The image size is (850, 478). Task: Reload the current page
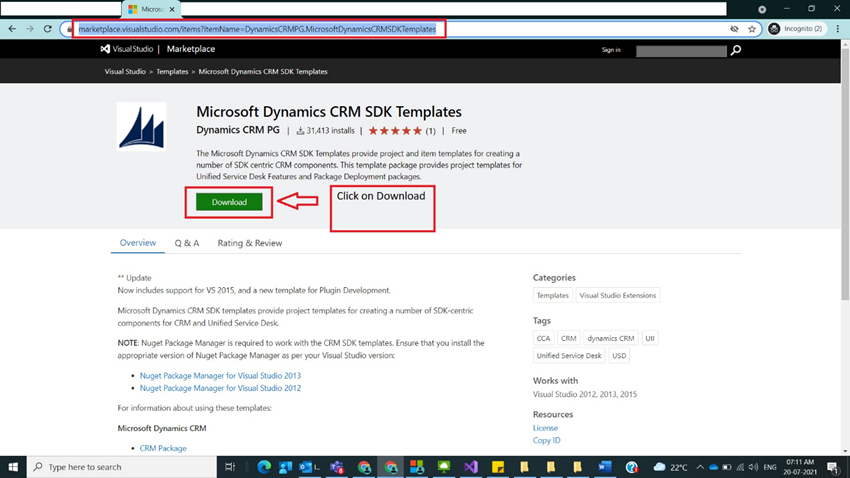[48, 29]
